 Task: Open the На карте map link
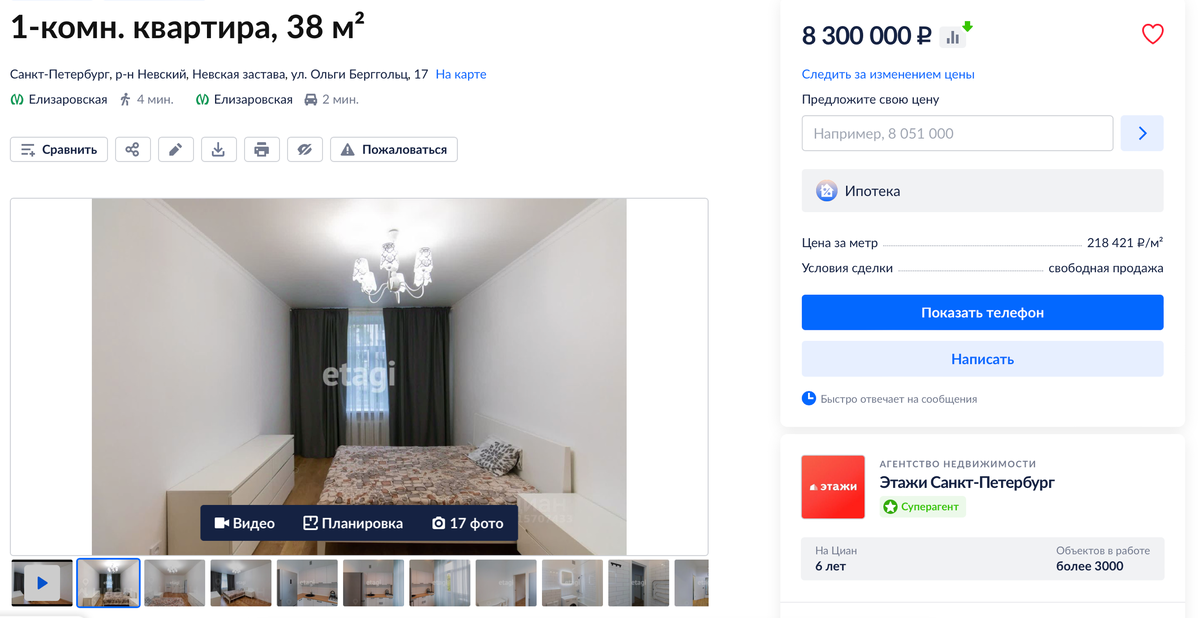pyautogui.click(x=461, y=74)
